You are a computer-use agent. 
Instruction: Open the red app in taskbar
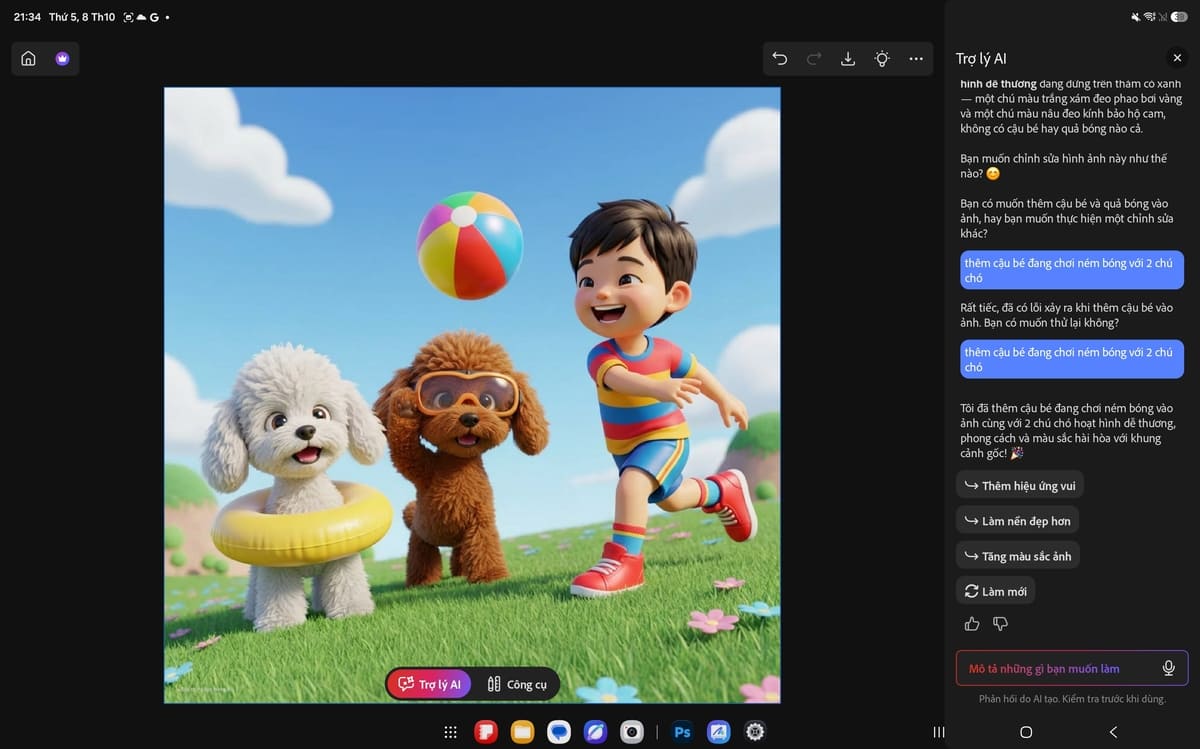(486, 733)
